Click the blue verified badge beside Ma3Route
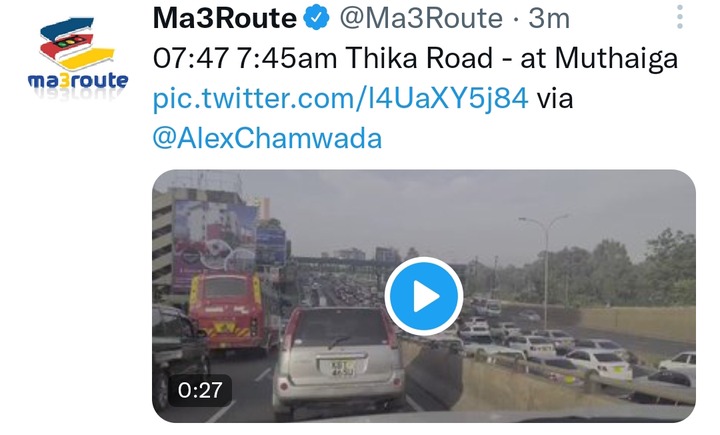Screen dimensions: 720x435 pos(316,18)
